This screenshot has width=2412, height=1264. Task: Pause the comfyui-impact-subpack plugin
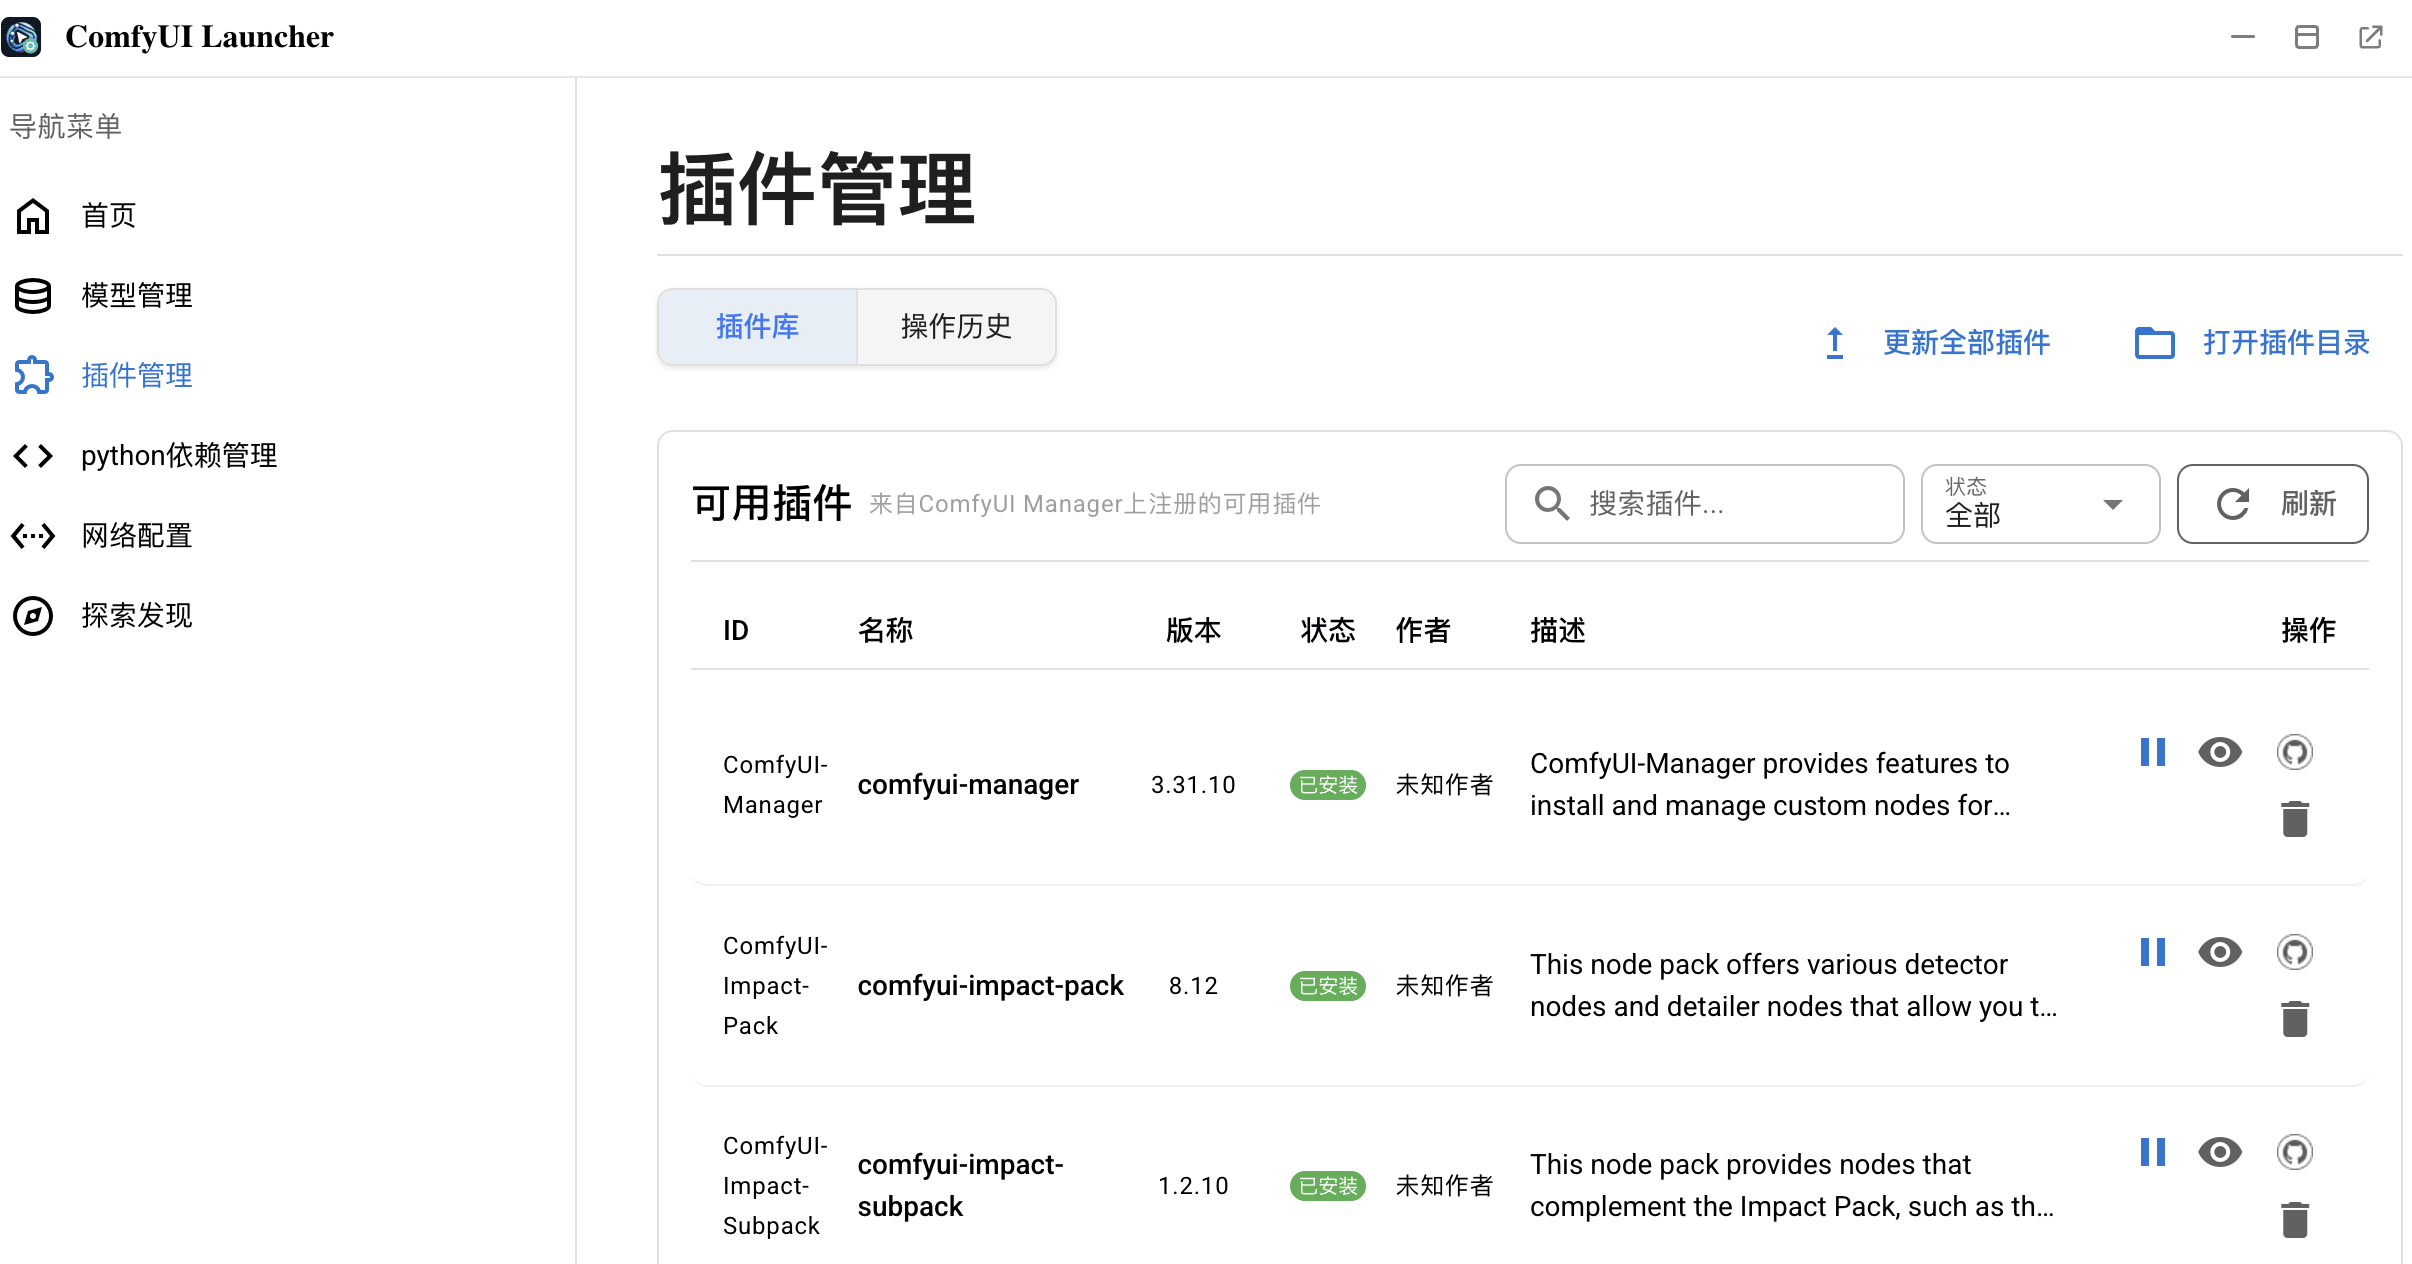click(x=2153, y=1152)
